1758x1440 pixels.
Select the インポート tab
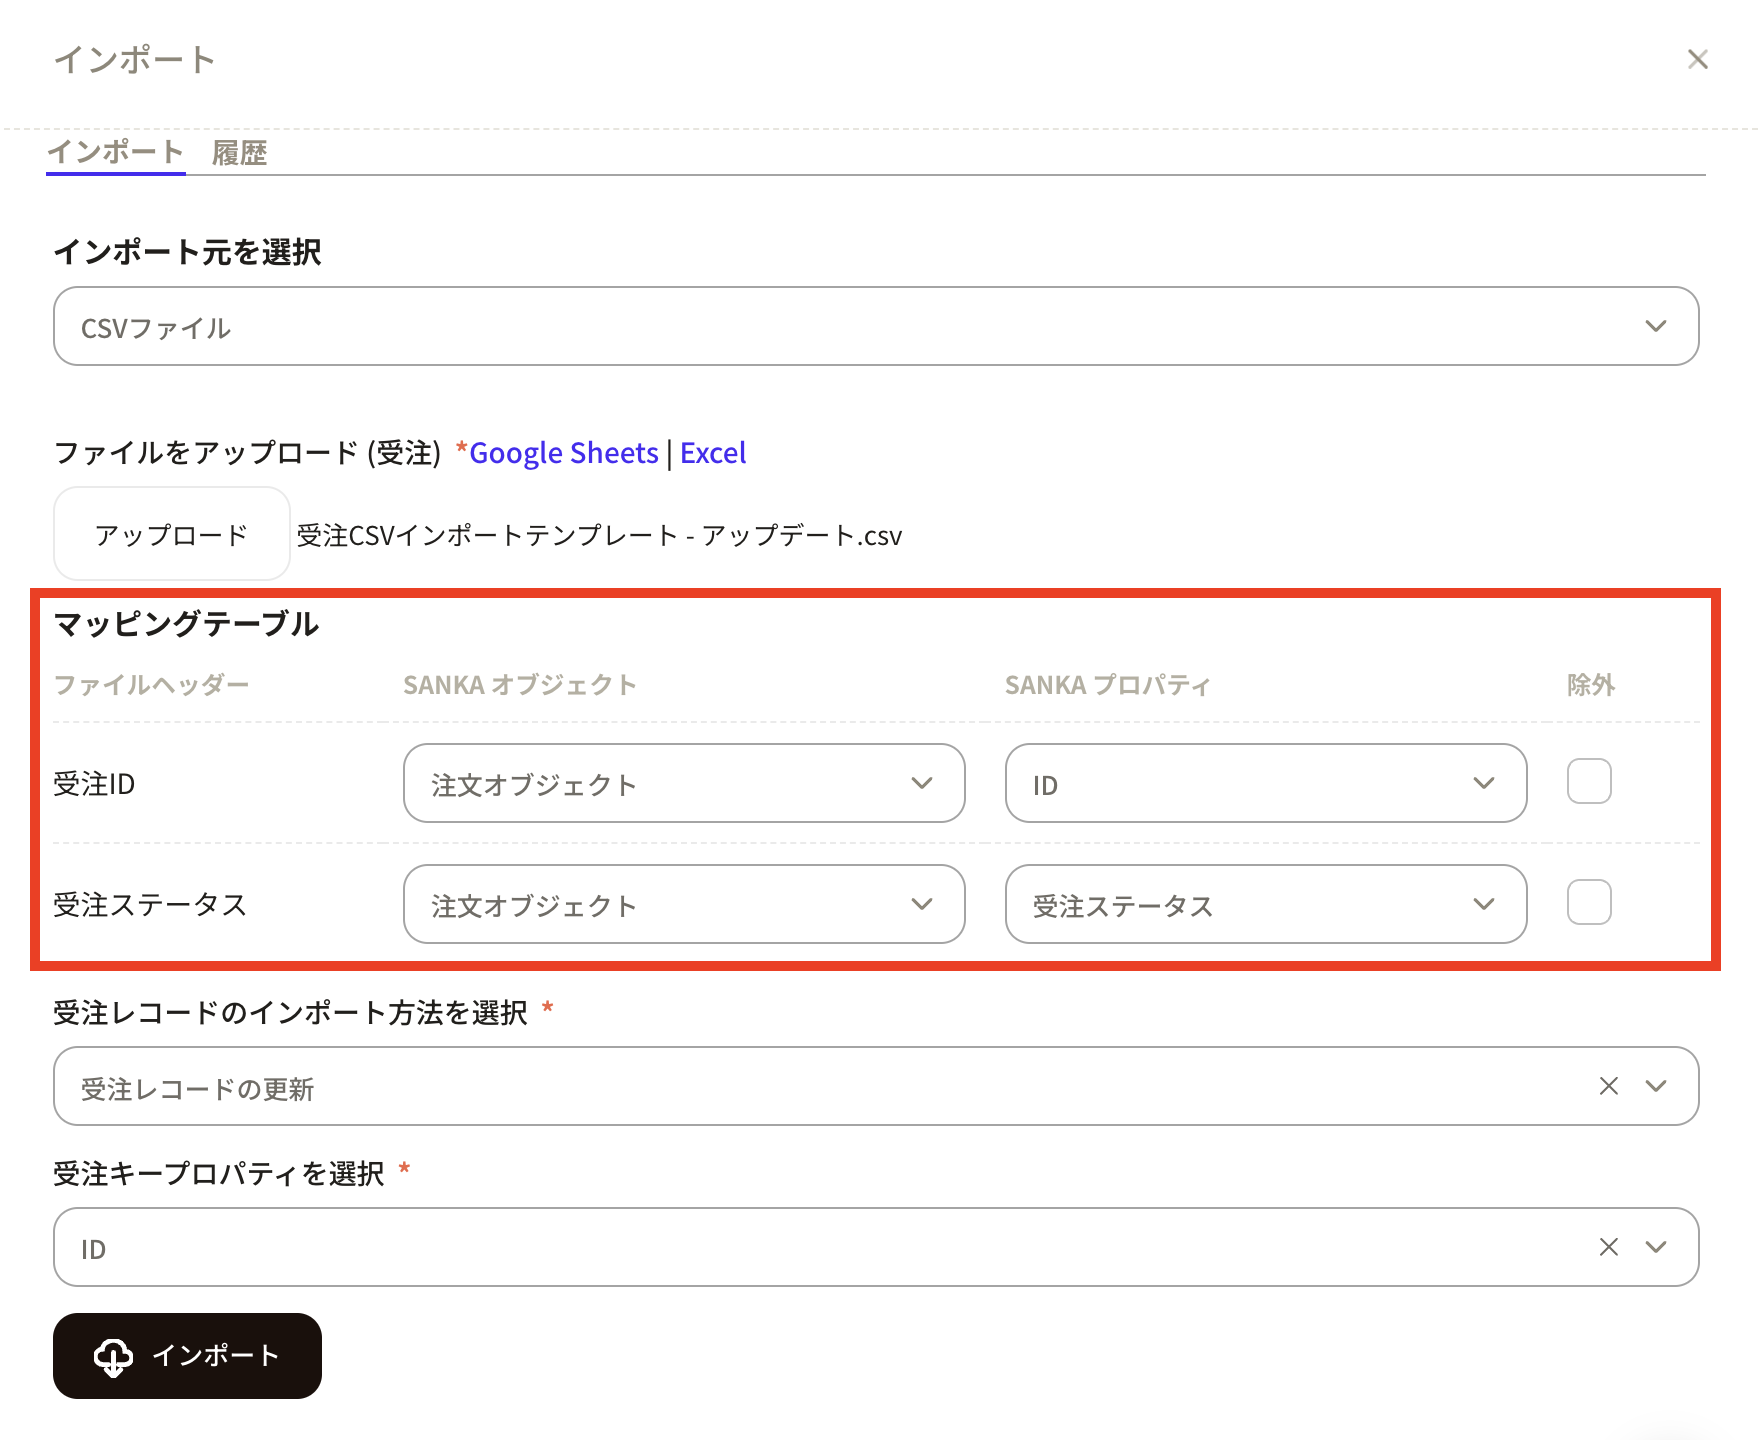pos(115,152)
